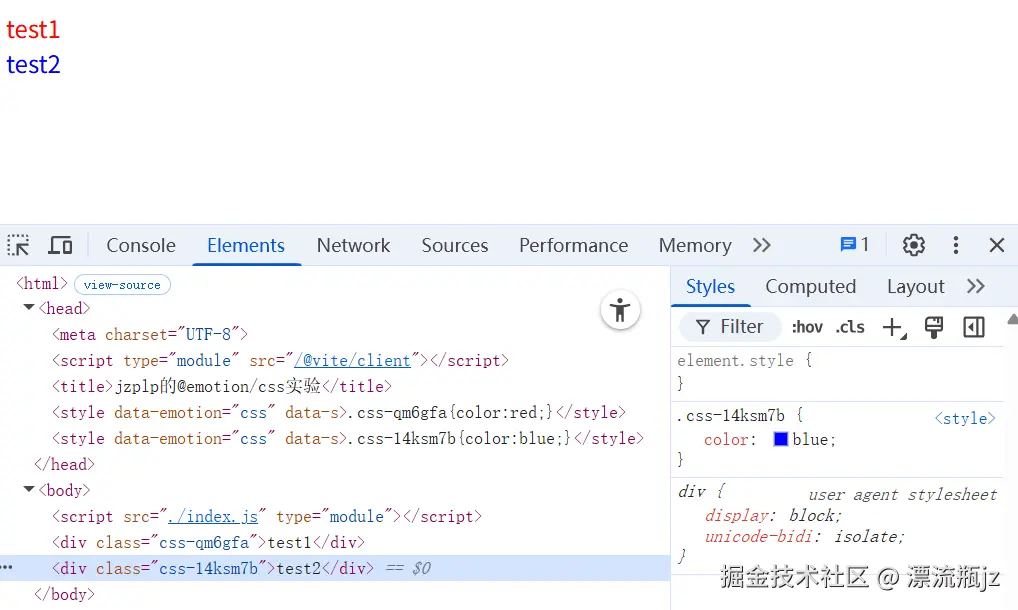Click the rendering emulation icon in Styles pane
This screenshot has height=610, width=1018.
tap(933, 327)
